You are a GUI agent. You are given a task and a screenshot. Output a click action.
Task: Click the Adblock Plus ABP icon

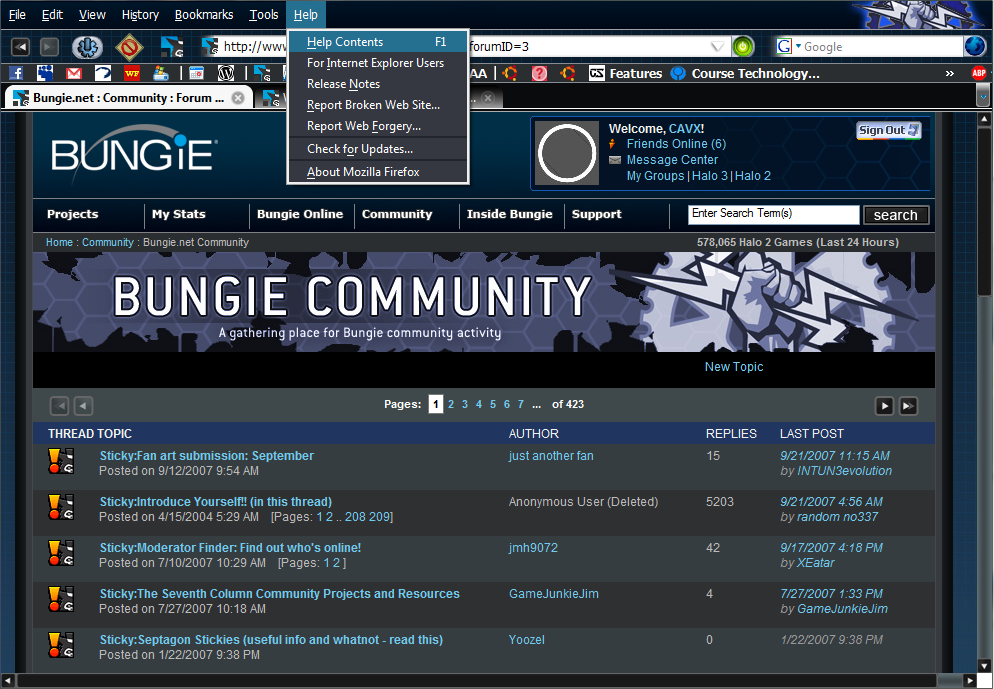(978, 73)
